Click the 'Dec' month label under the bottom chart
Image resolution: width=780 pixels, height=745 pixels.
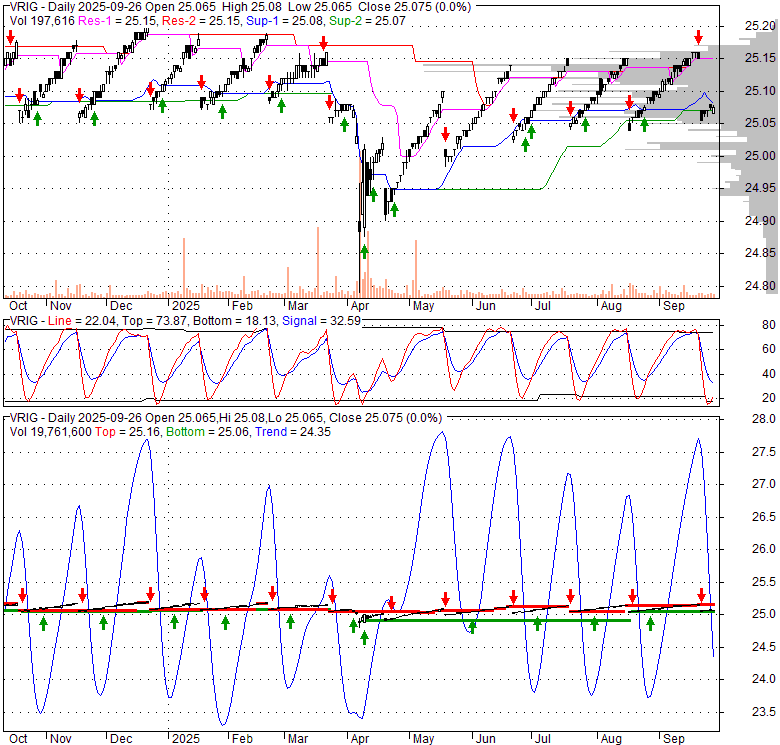pos(121,739)
